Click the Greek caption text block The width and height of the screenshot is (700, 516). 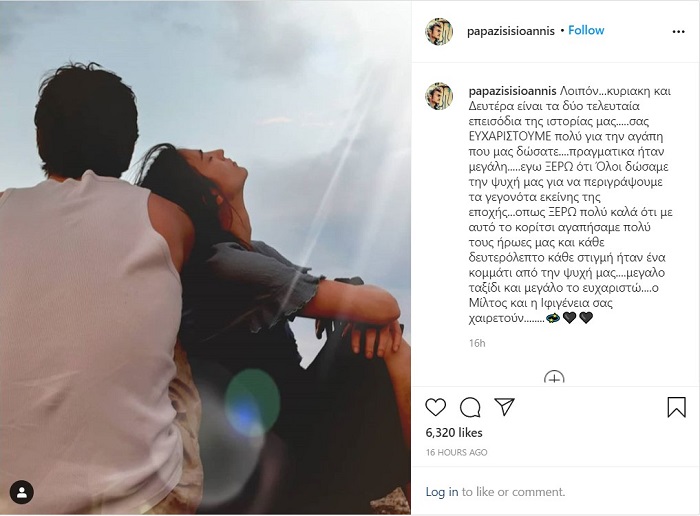(x=571, y=204)
